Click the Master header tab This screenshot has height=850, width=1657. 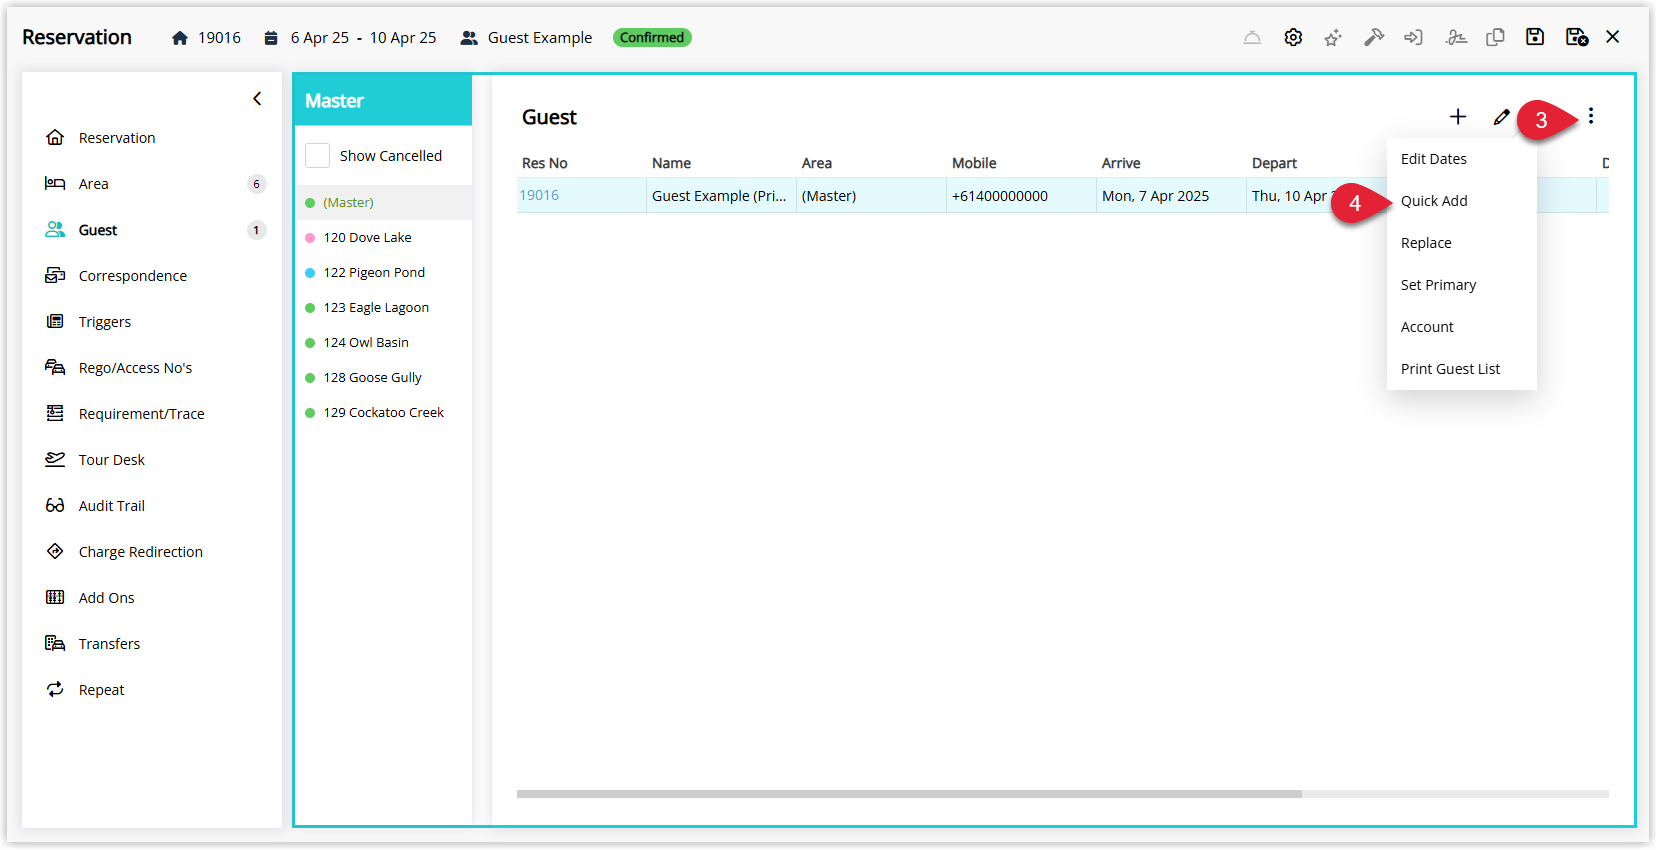click(383, 100)
